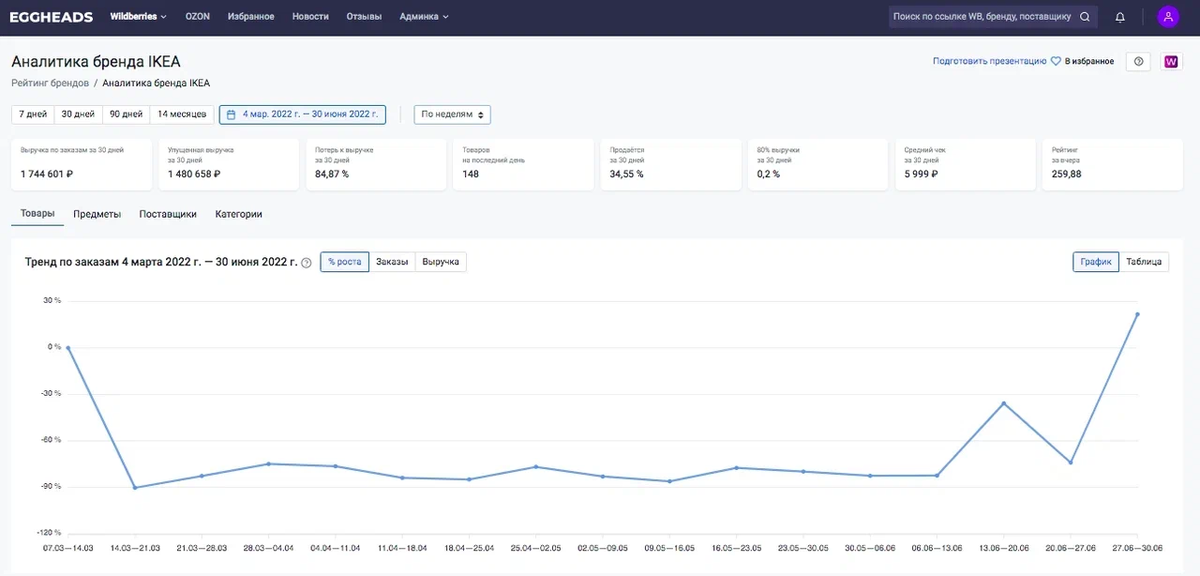Switch to the Категории tab

[238, 214]
